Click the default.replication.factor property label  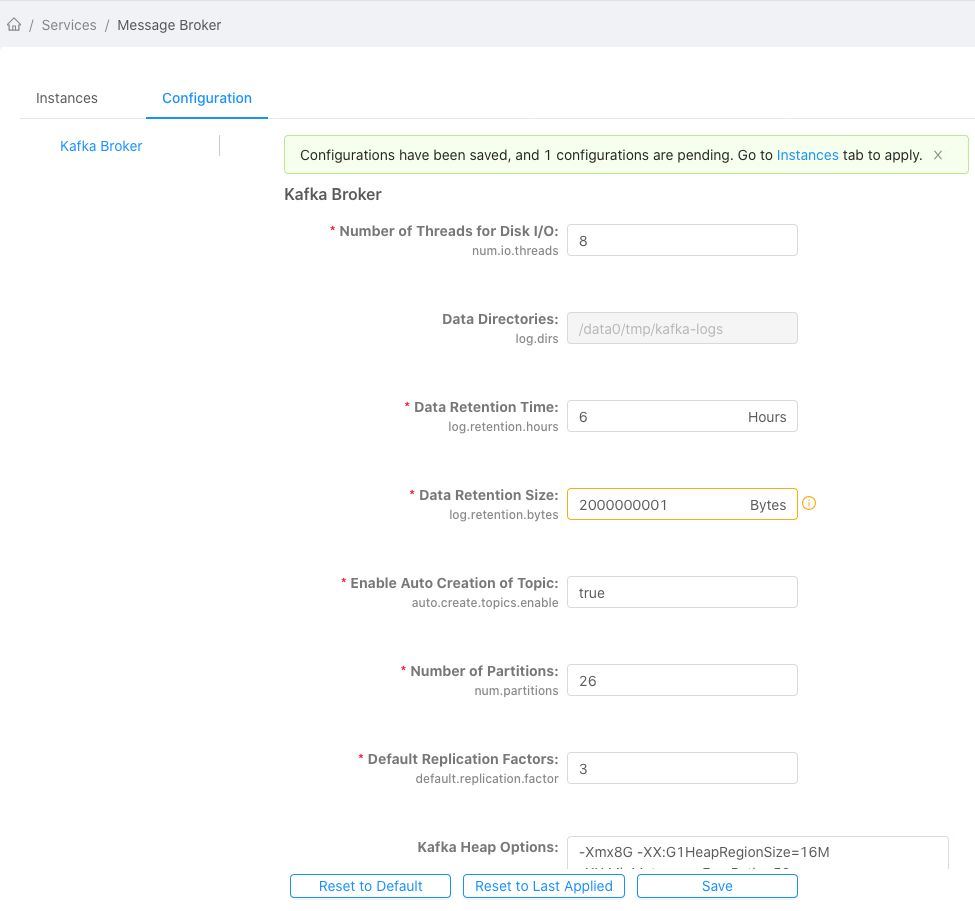click(x=487, y=779)
